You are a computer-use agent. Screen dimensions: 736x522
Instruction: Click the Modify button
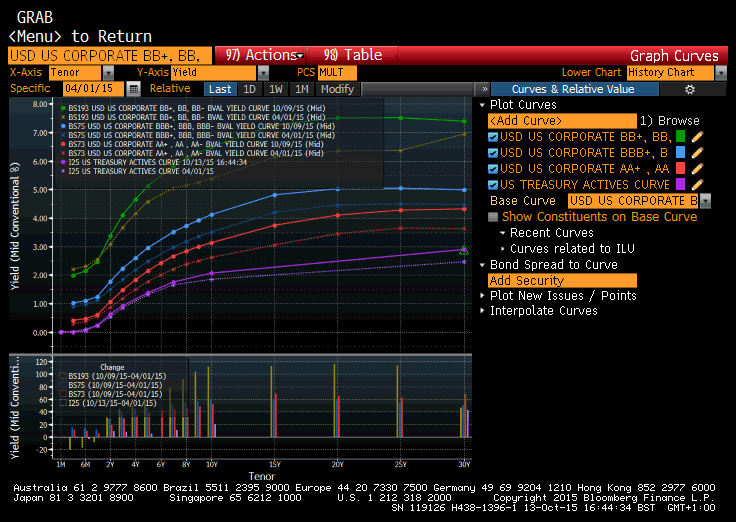(x=337, y=89)
